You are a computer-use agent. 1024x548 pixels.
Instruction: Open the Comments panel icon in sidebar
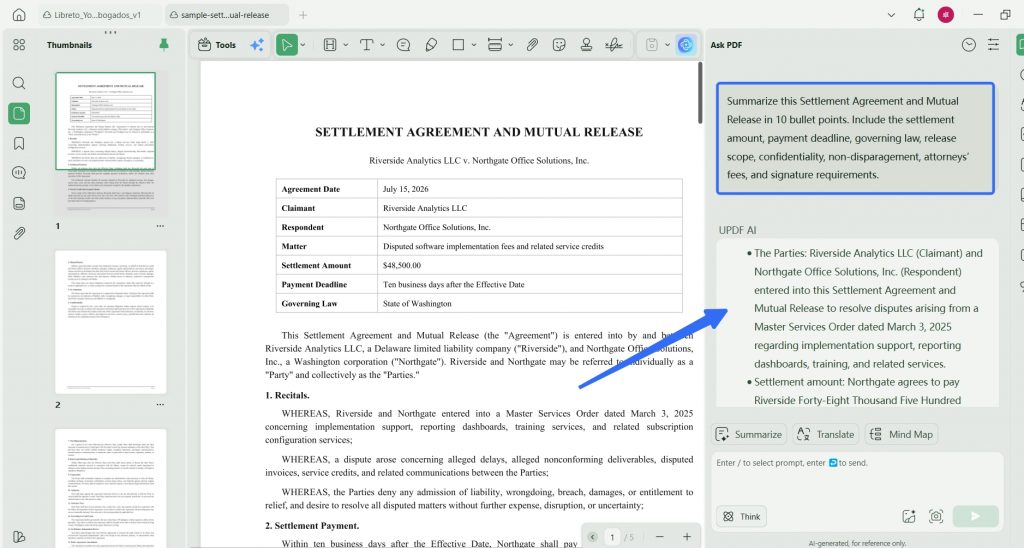click(19, 173)
